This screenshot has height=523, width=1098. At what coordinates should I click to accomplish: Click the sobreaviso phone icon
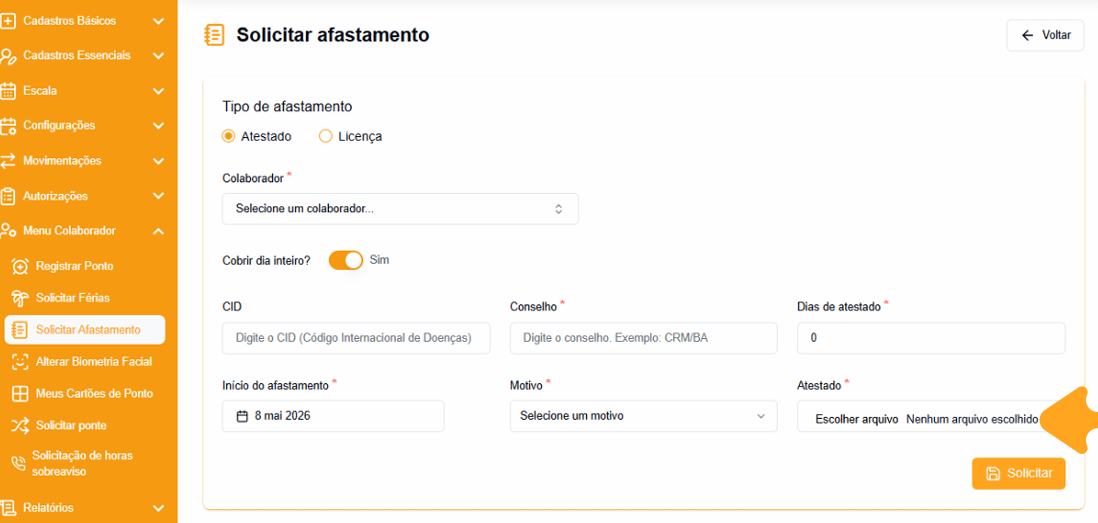point(18,463)
